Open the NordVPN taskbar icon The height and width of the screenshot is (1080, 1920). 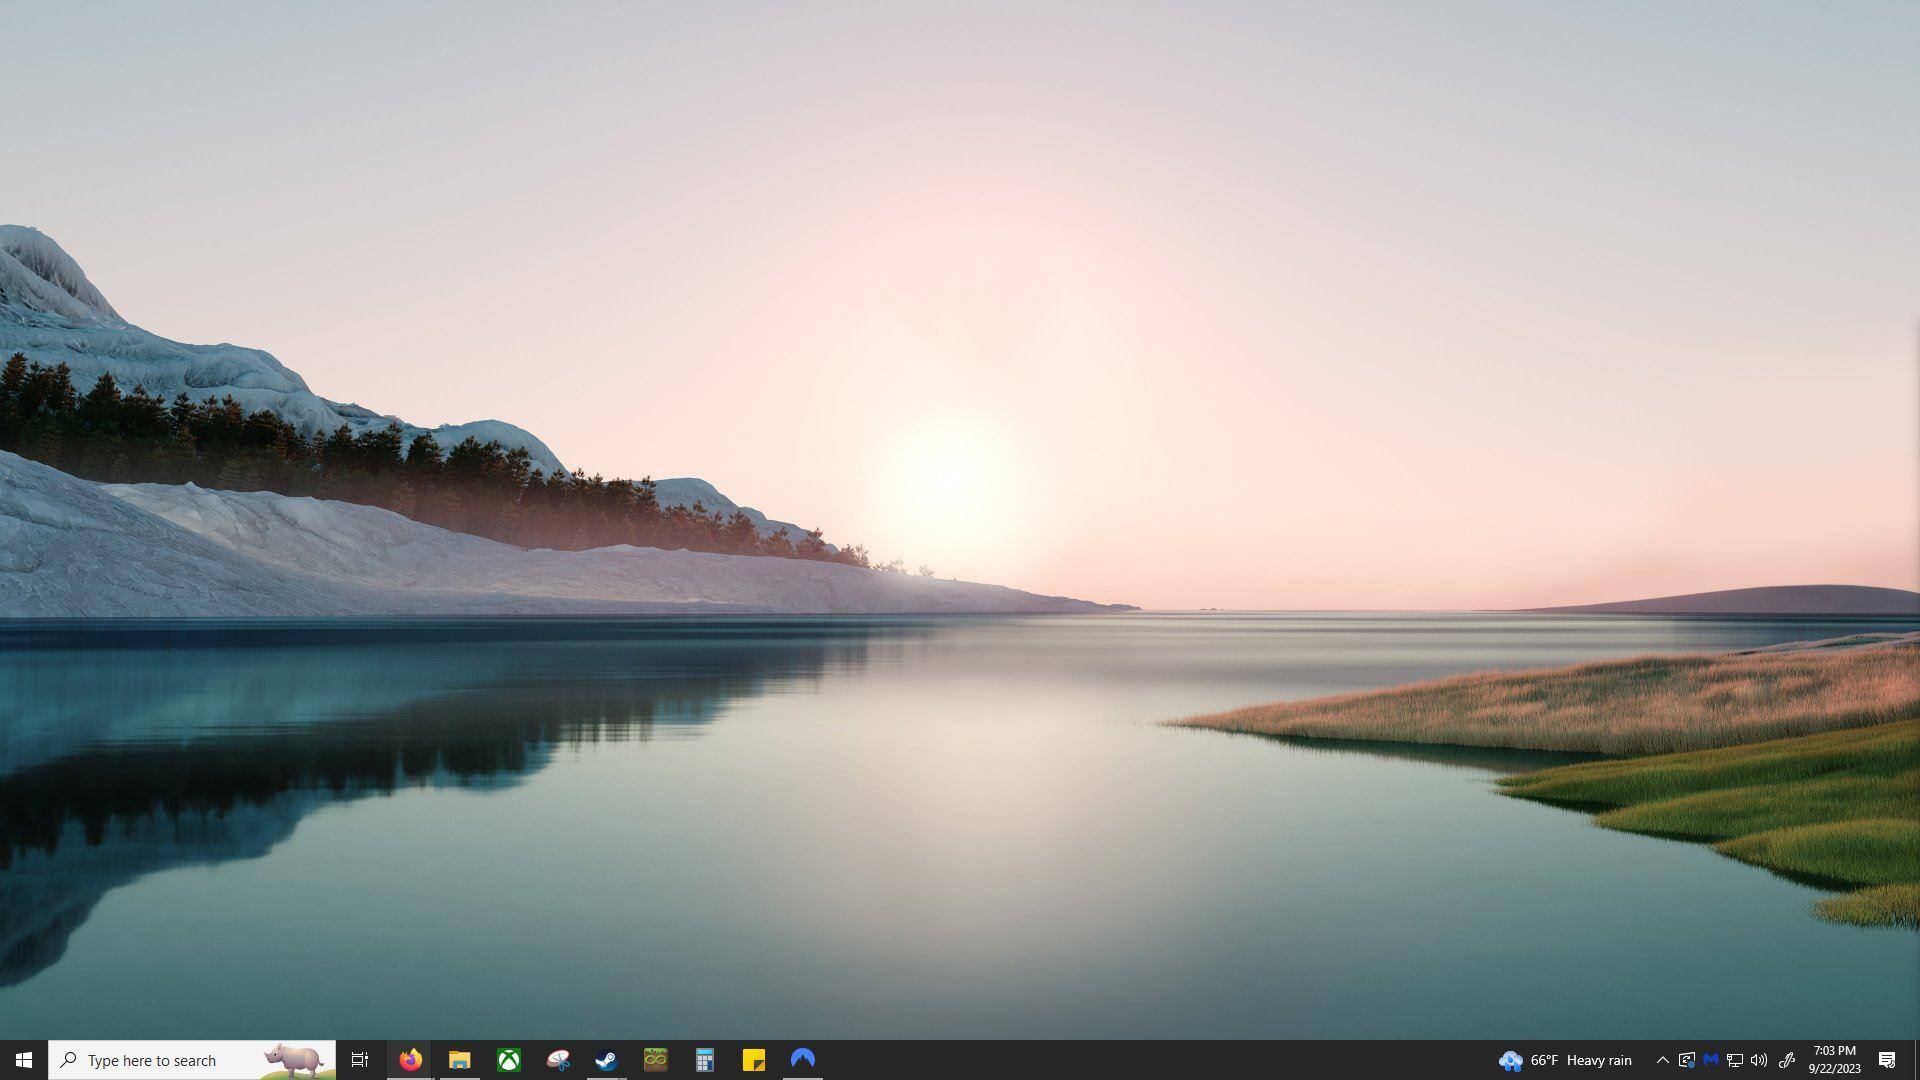[x=802, y=1059]
